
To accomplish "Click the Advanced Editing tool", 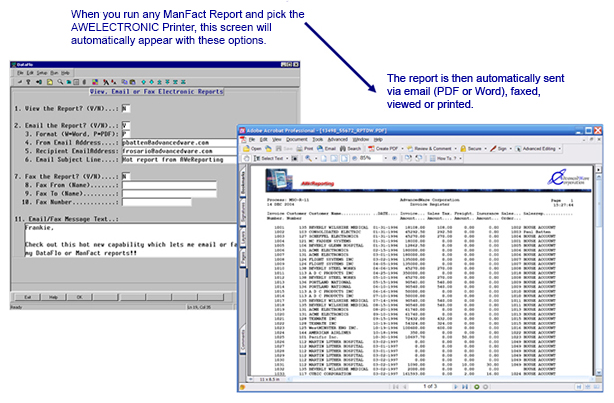I will pyautogui.click(x=536, y=148).
